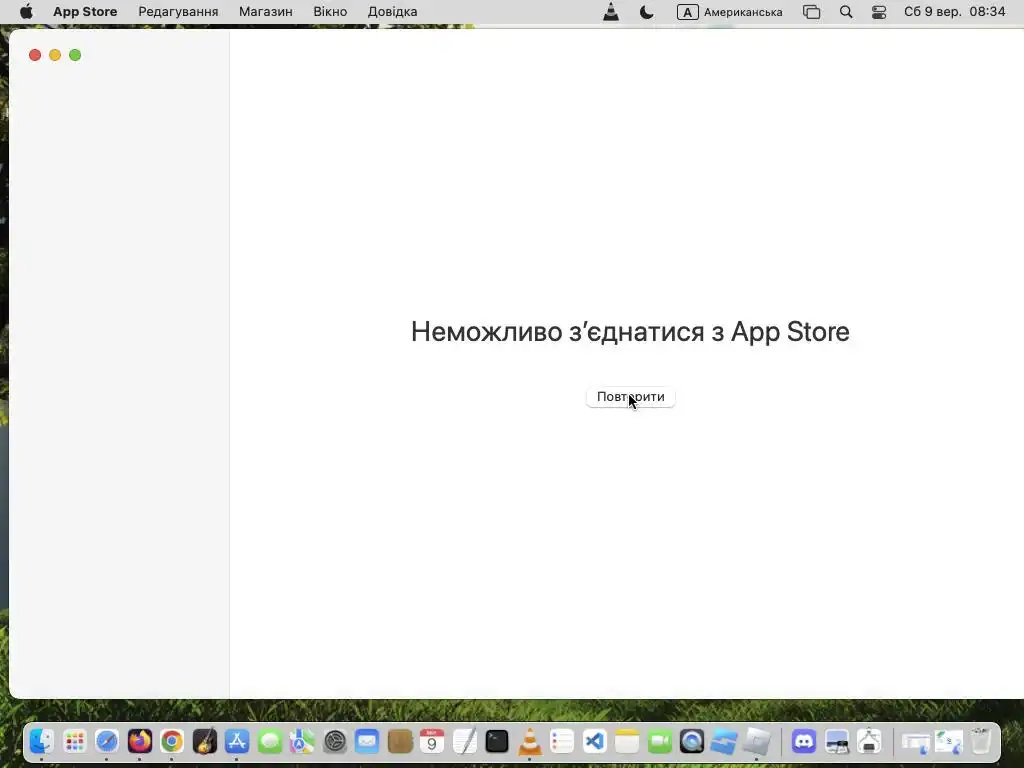Screen dimensions: 1024x768
Task: Minimize the App Store window with yellow button
Action: click(x=55, y=55)
